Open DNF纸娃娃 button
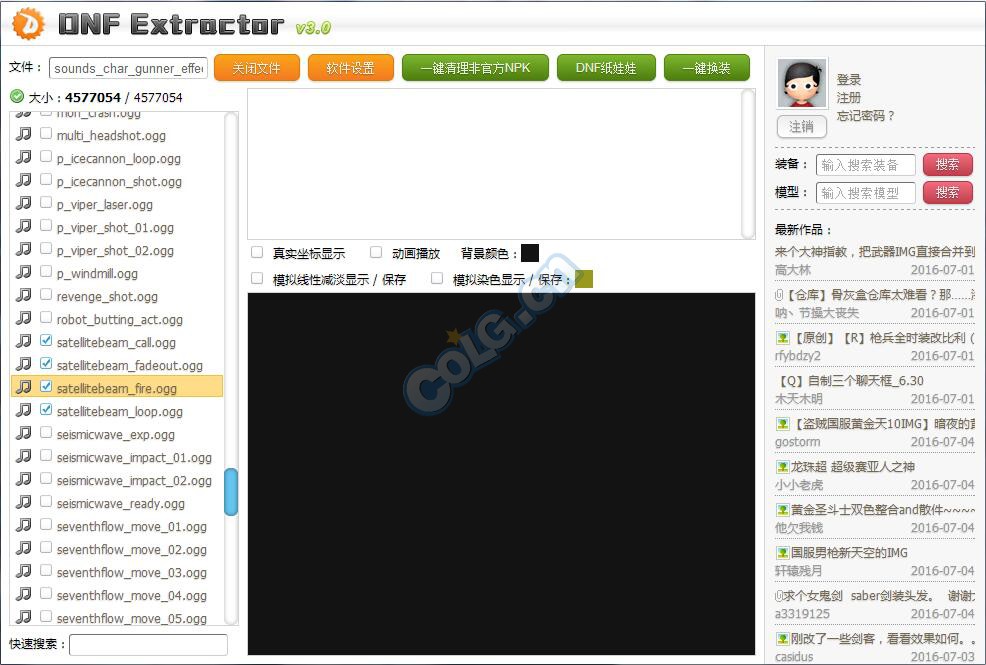The width and height of the screenshot is (986, 665). pyautogui.click(x=606, y=68)
